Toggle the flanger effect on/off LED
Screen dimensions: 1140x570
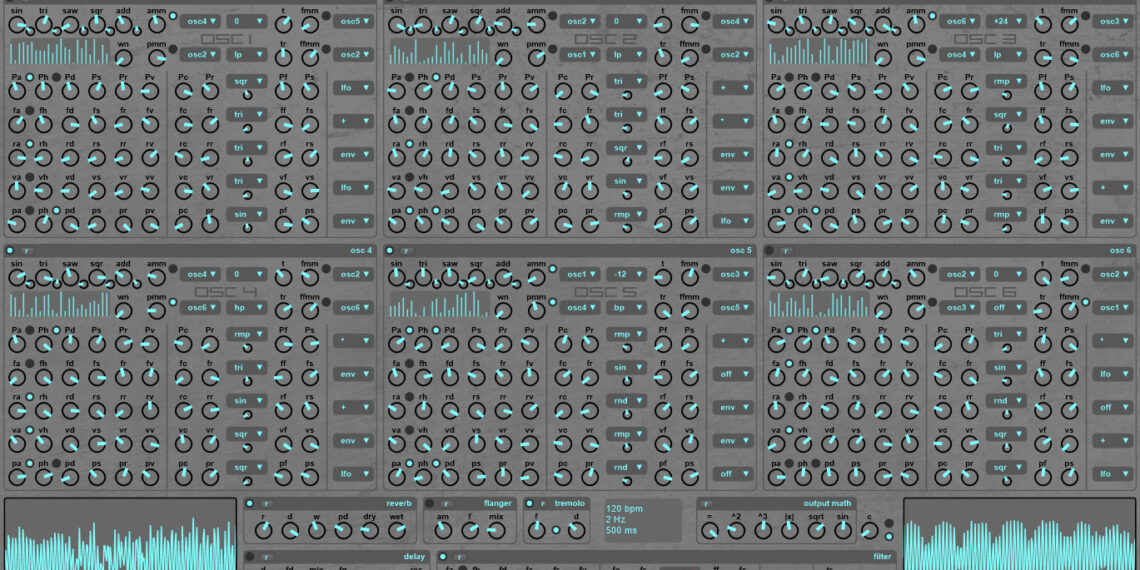(430, 504)
